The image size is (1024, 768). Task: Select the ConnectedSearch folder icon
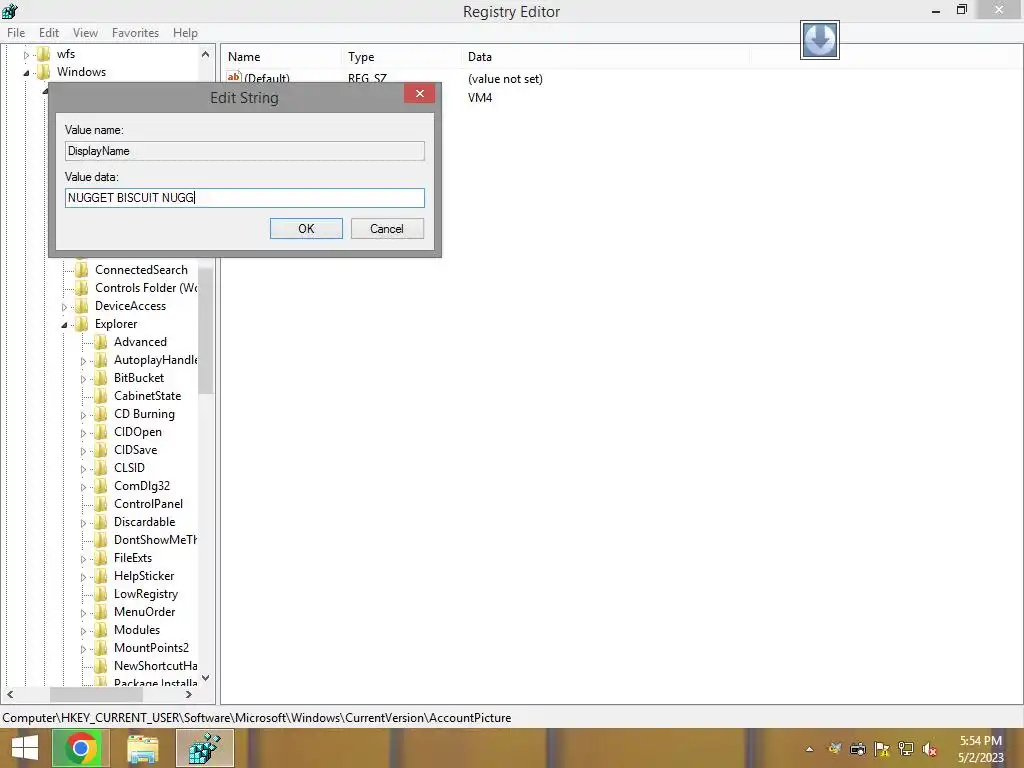[82, 270]
